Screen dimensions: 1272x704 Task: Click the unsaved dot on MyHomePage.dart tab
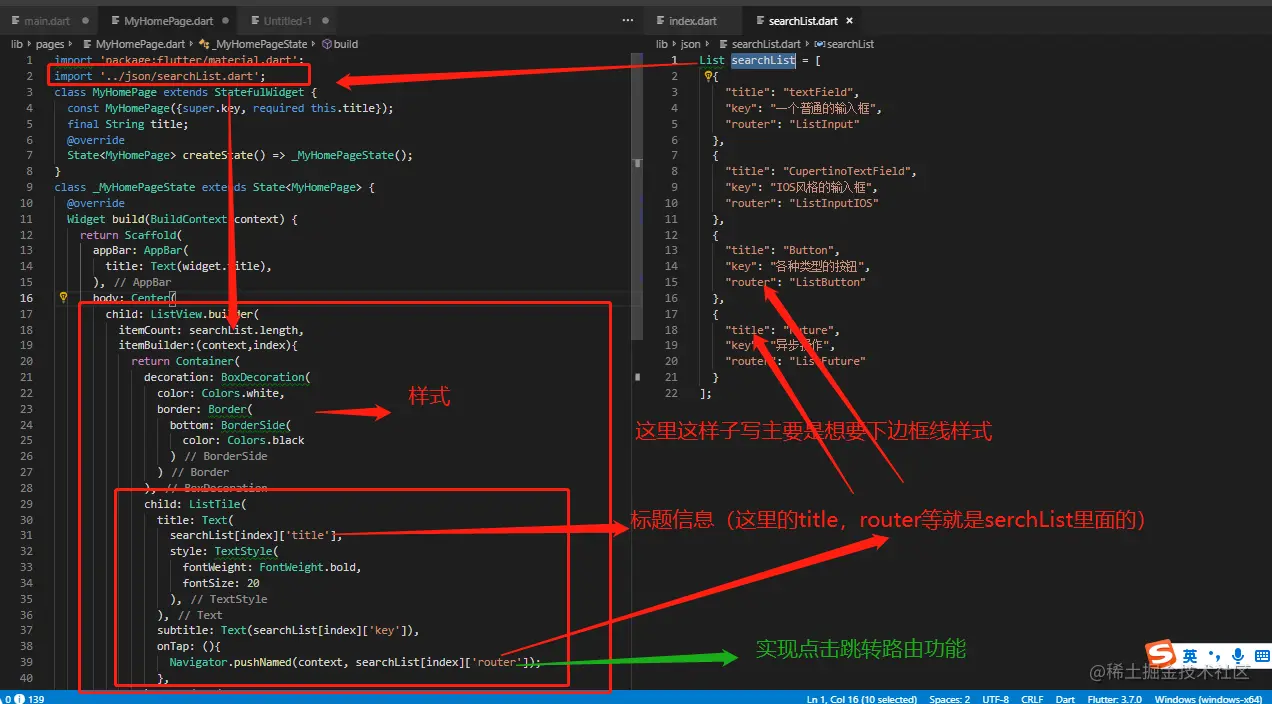tap(225, 20)
